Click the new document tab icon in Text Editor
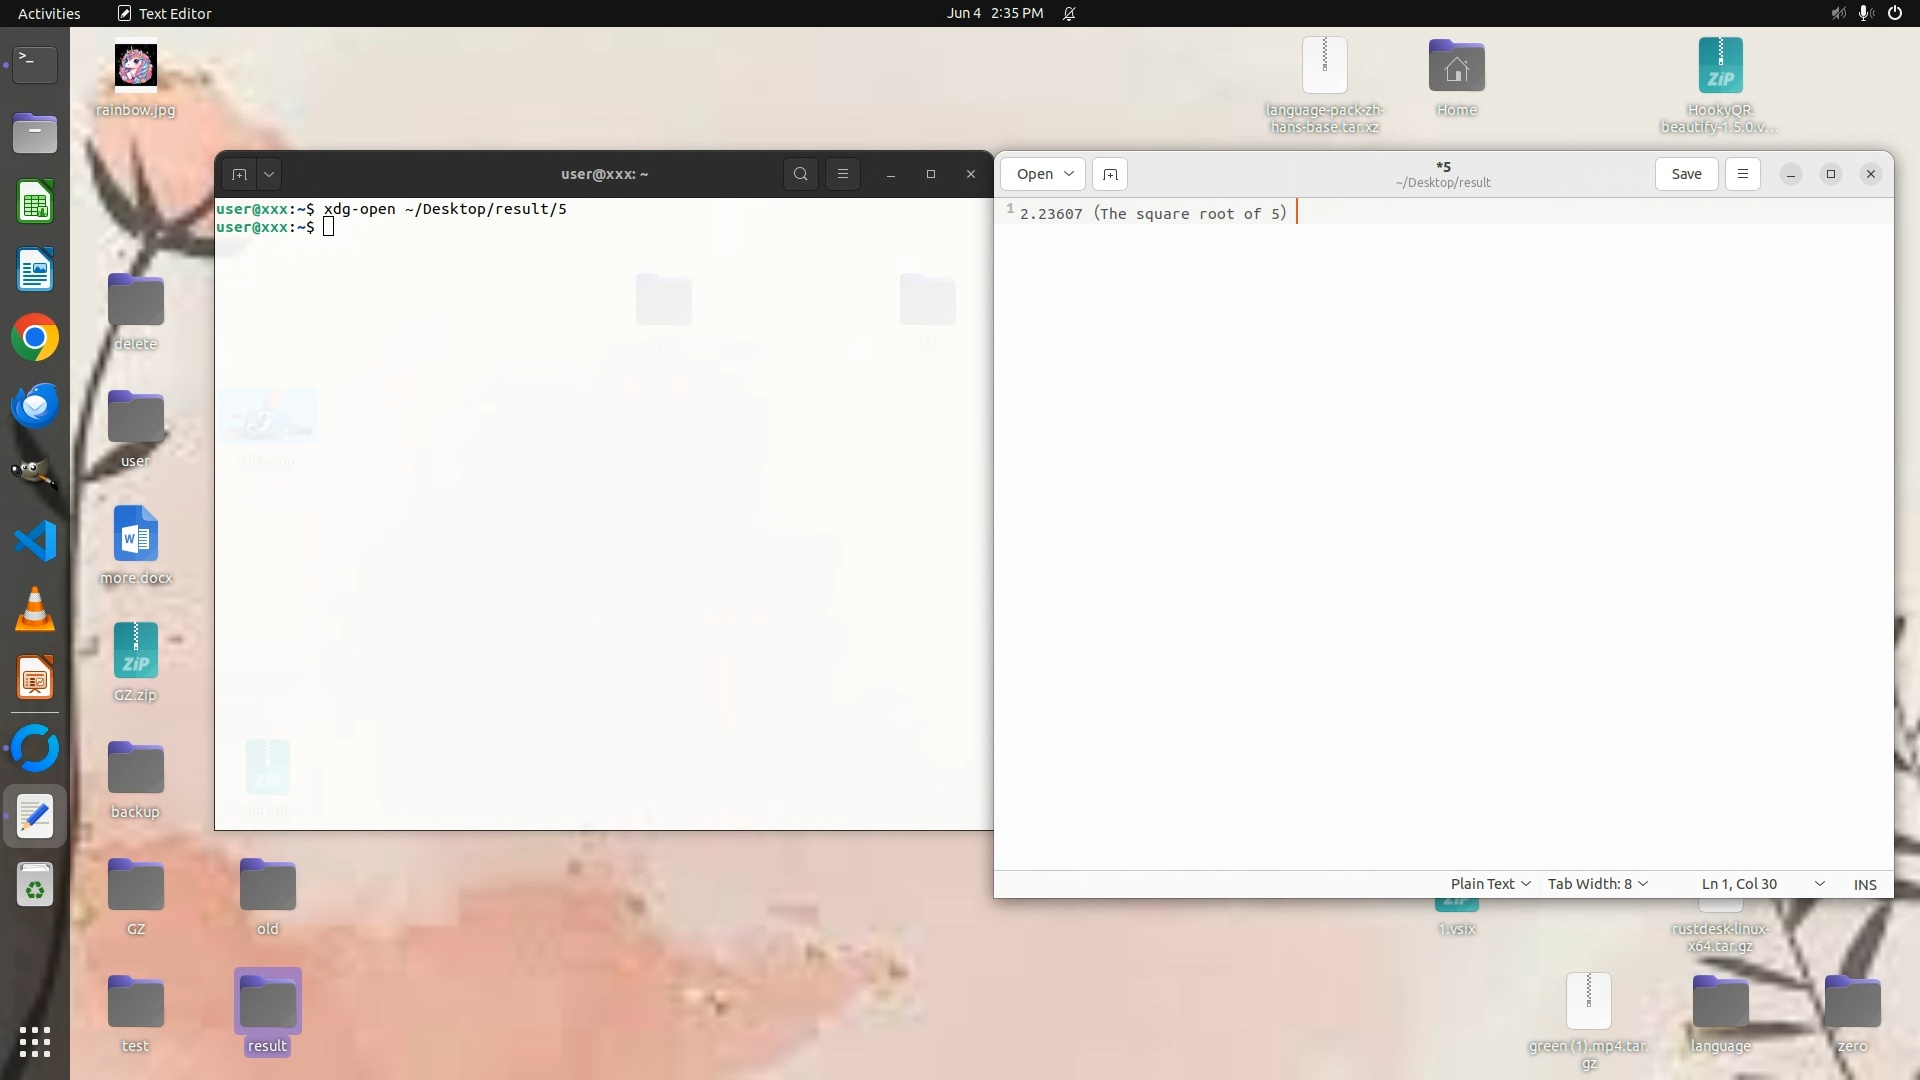1920x1080 pixels. click(1110, 174)
